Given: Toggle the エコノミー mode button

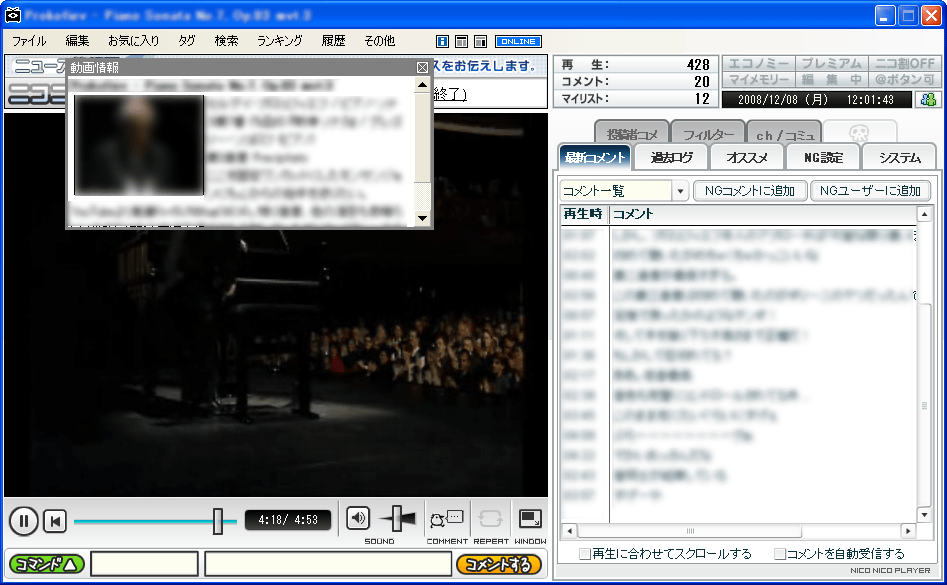Looking at the screenshot, I should 759,63.
